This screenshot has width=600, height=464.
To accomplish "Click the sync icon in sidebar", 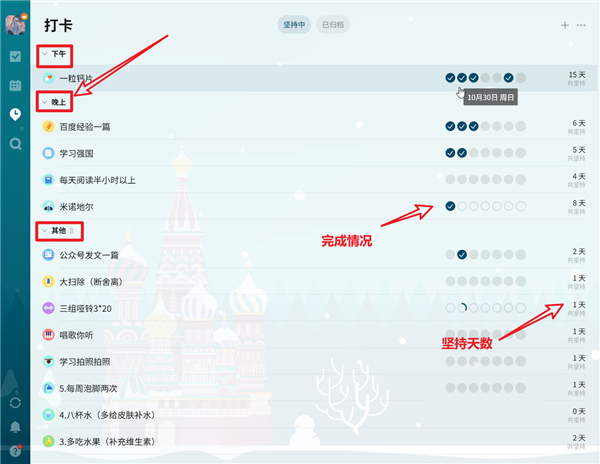I will (15, 403).
